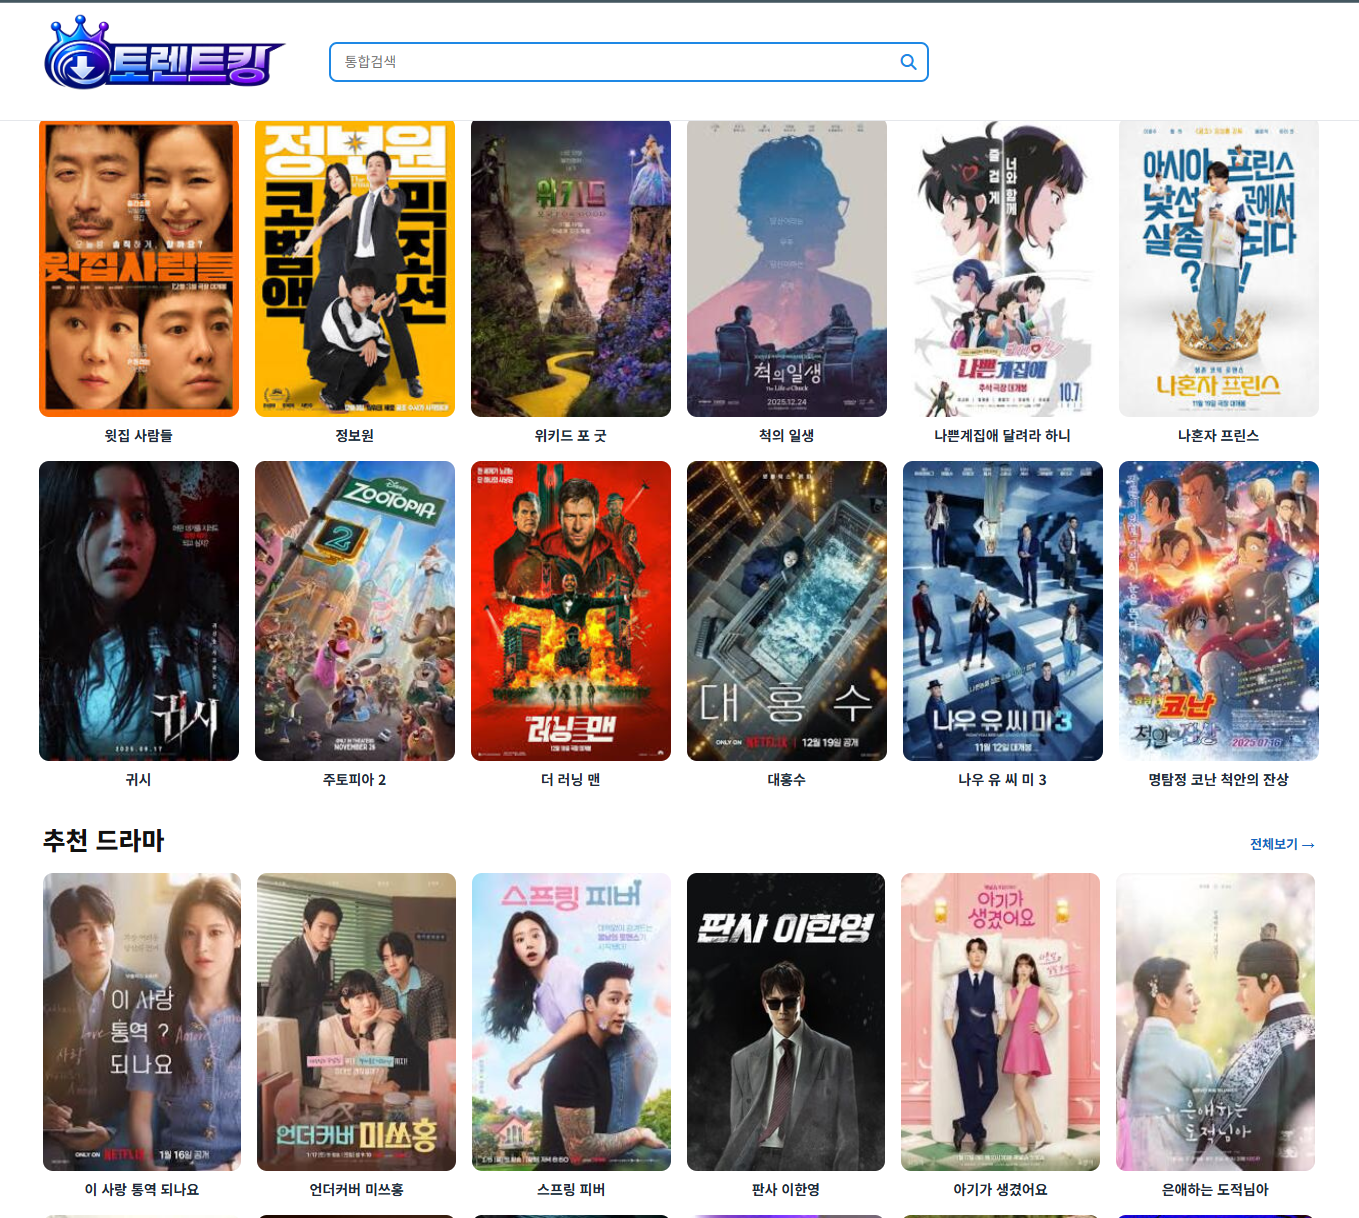Click the Zootopia 2 poster
Viewport: 1359px width, 1218px height.
(x=355, y=610)
